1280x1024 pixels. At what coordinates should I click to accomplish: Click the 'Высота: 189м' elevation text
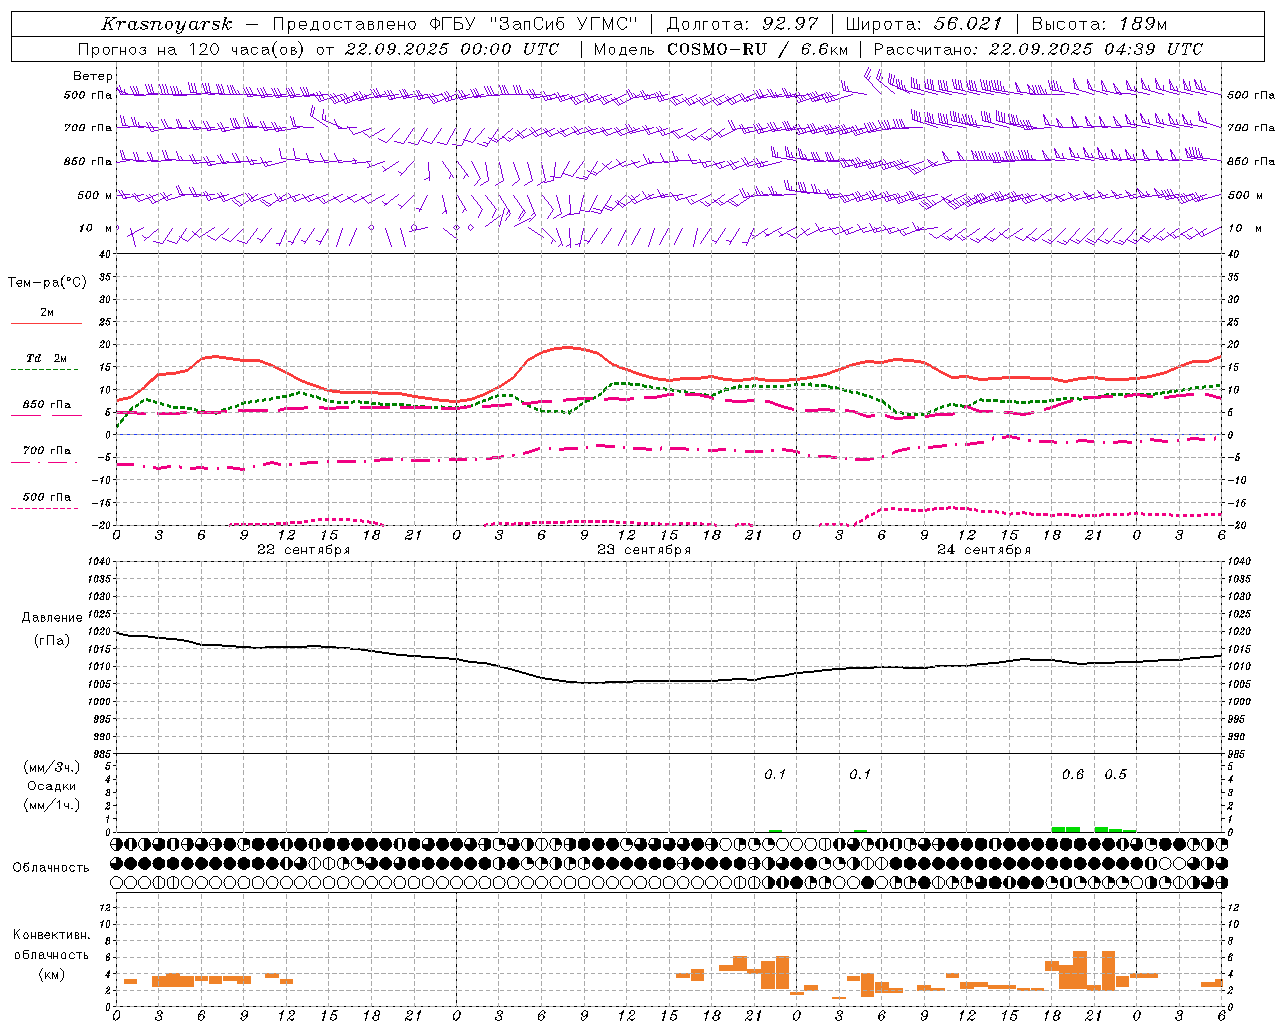(x=1099, y=24)
